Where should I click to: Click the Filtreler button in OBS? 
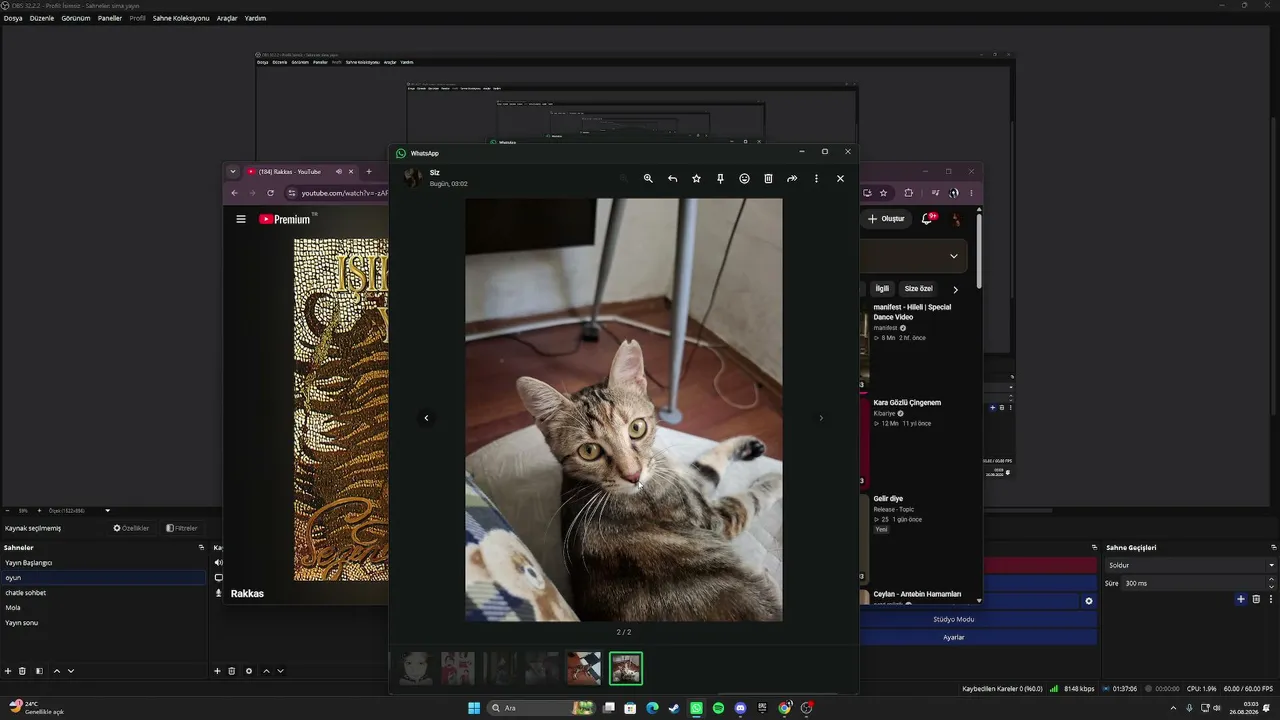[182, 528]
